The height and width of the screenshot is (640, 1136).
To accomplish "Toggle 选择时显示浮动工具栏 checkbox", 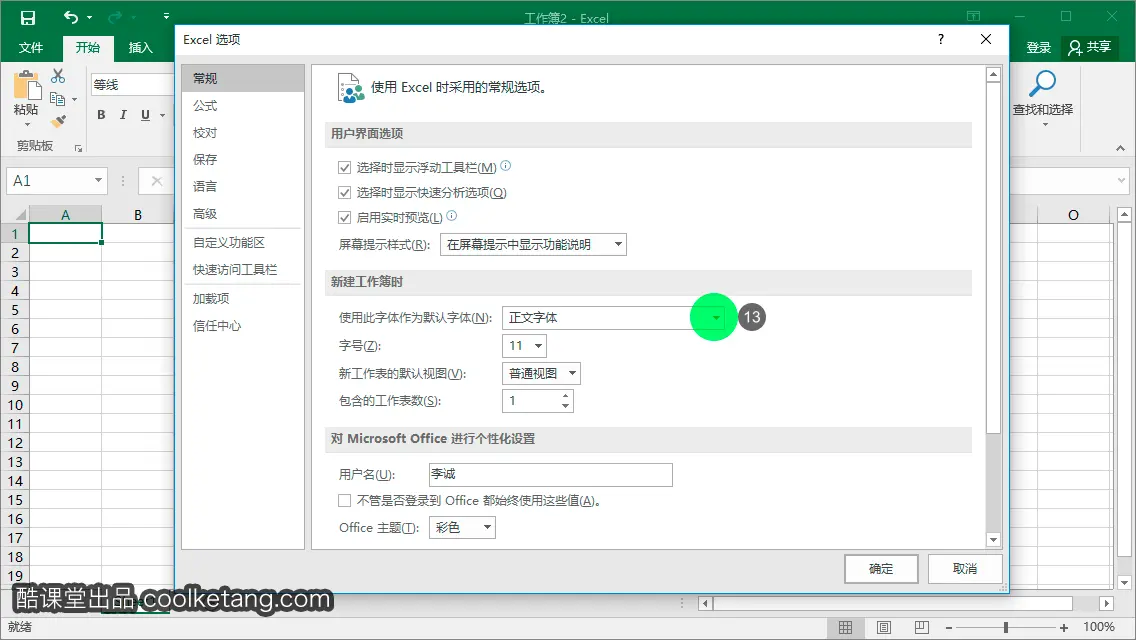I will point(344,167).
